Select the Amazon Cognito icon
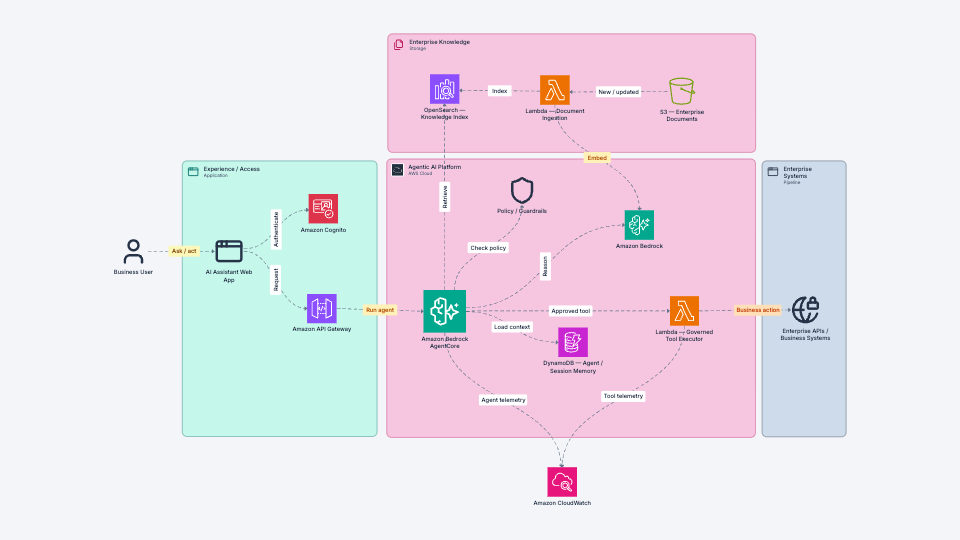 click(x=323, y=209)
